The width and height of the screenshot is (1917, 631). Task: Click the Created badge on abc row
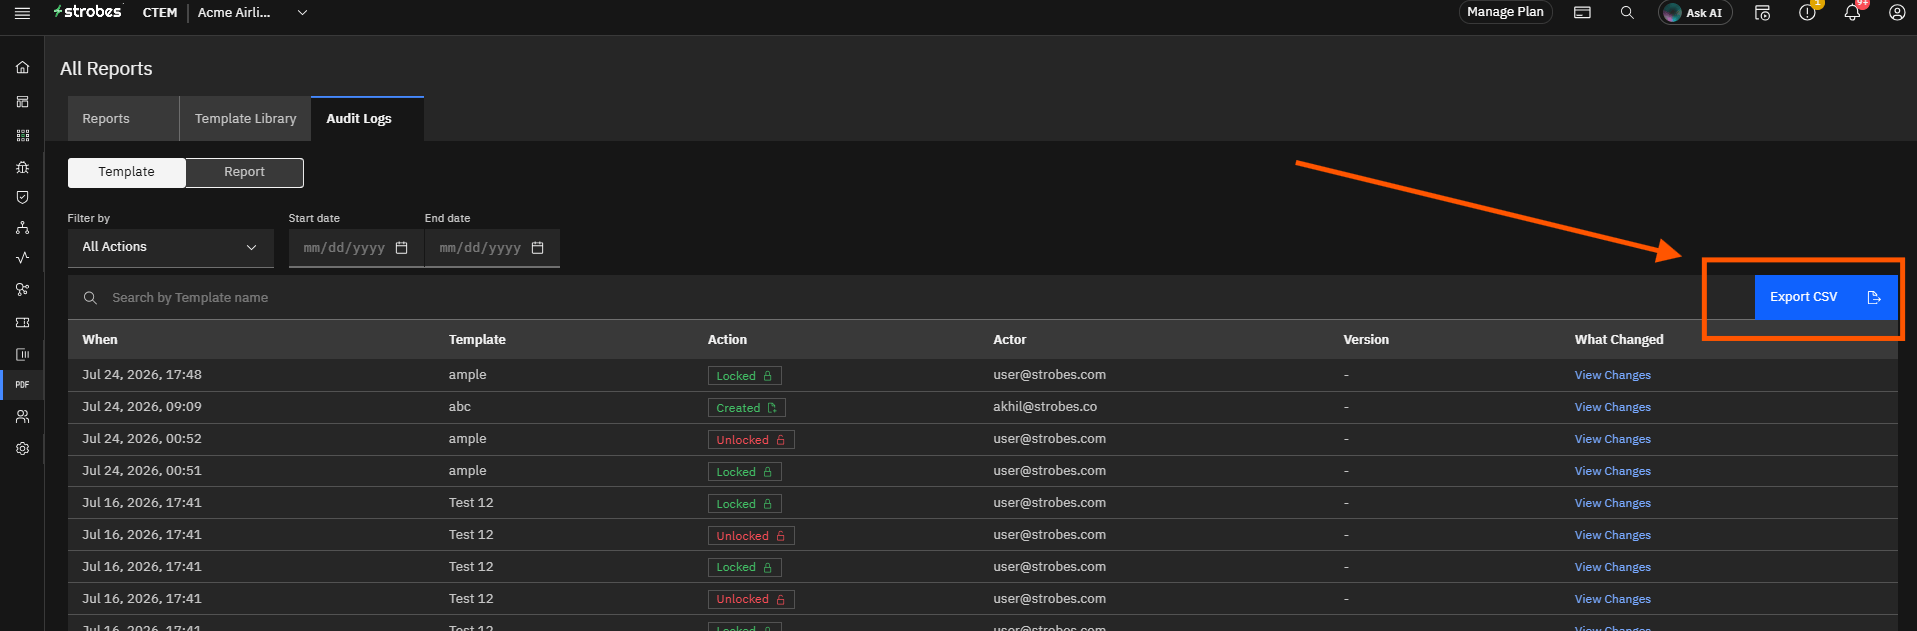(x=746, y=408)
